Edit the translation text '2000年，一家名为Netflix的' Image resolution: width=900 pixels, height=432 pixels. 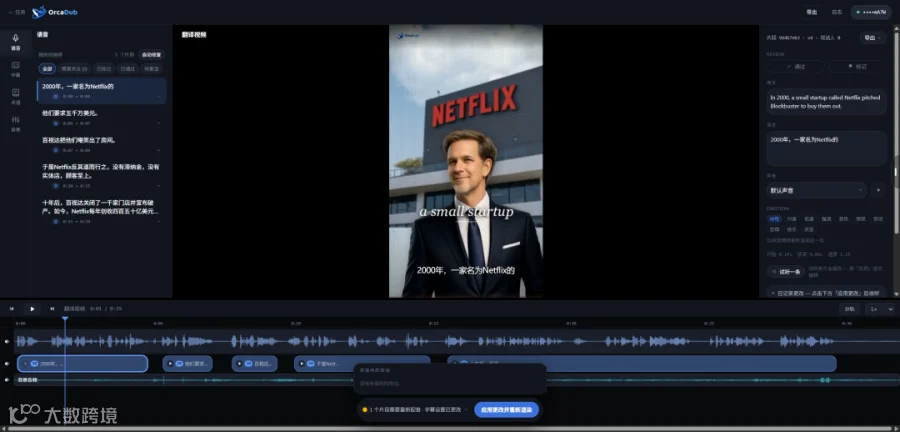[826, 148]
